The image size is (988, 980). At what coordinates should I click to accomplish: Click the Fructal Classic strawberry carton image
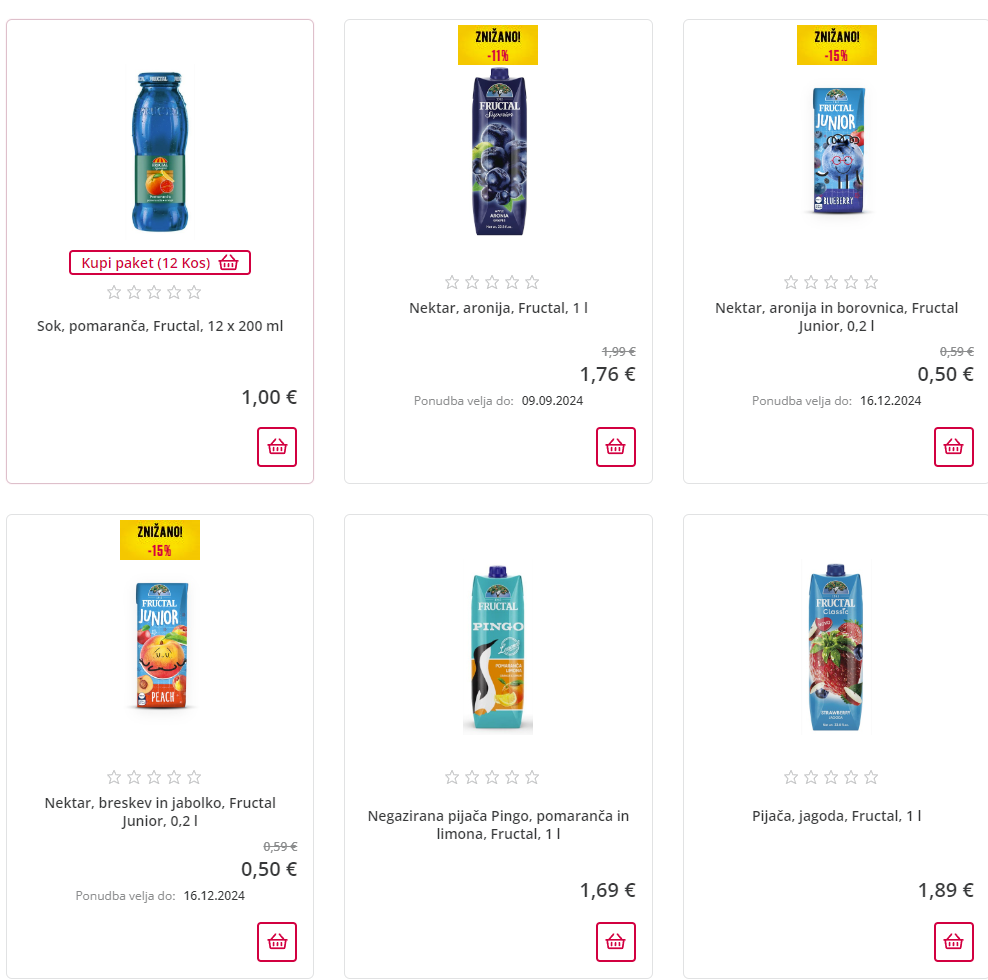(836, 648)
